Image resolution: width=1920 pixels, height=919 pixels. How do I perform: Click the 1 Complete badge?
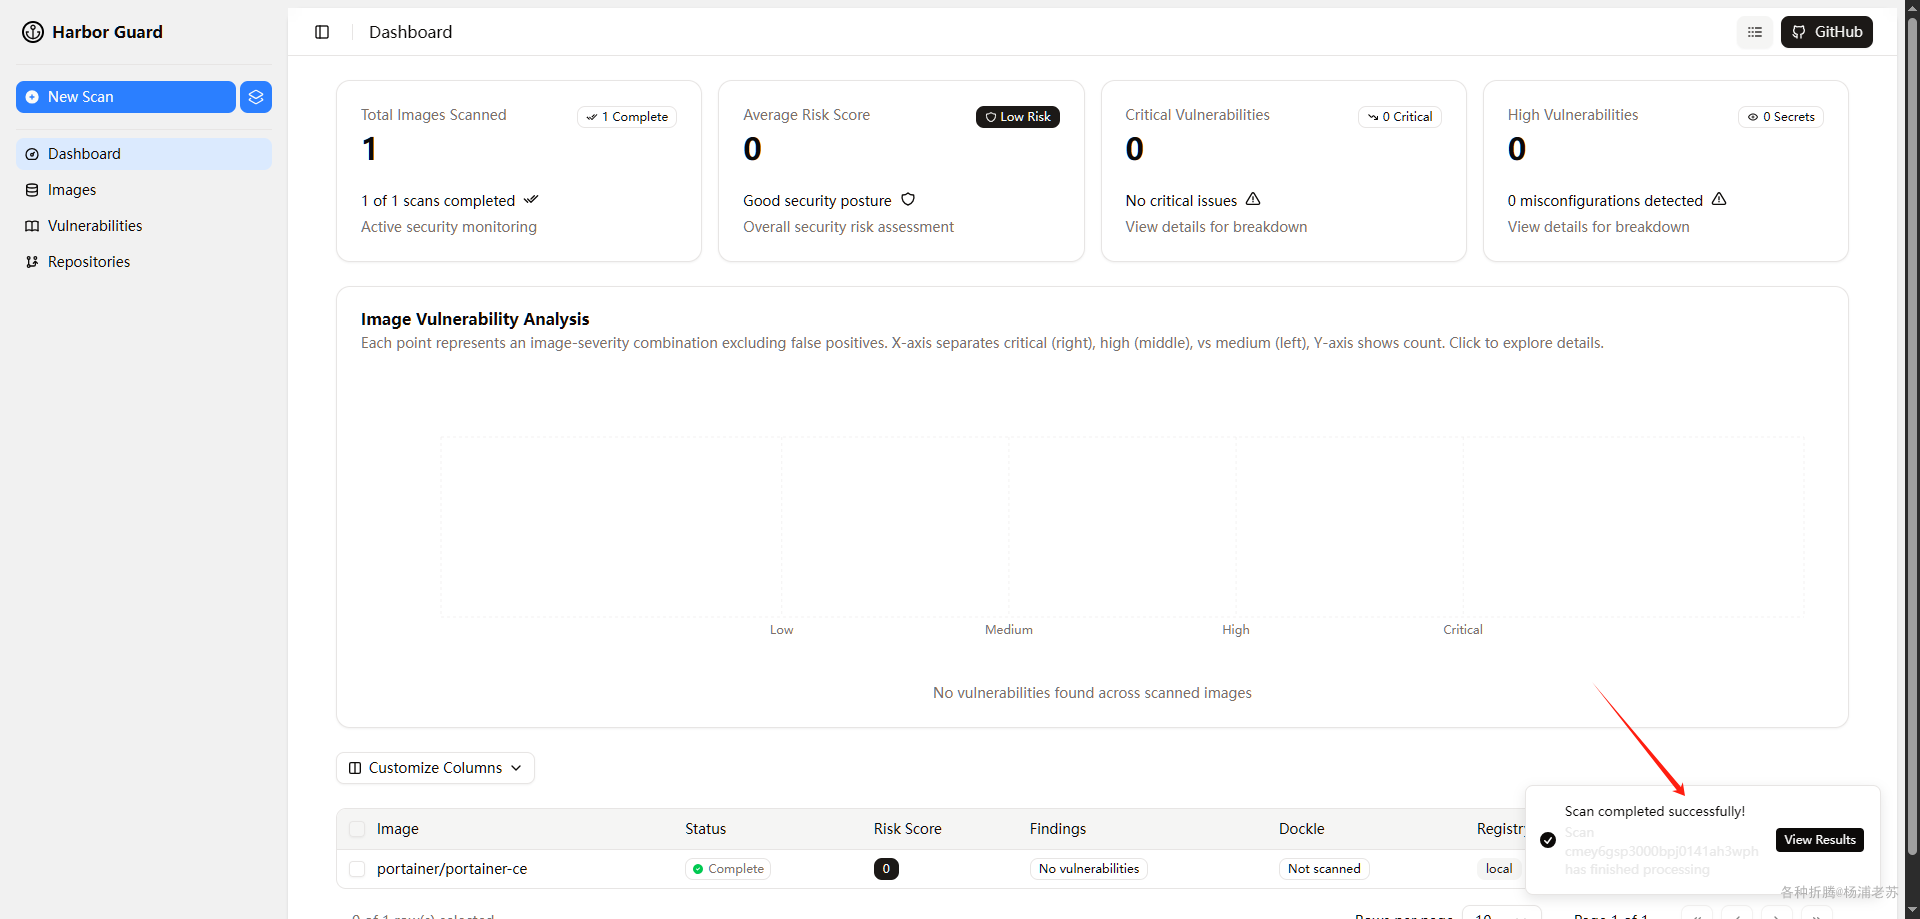pos(627,117)
